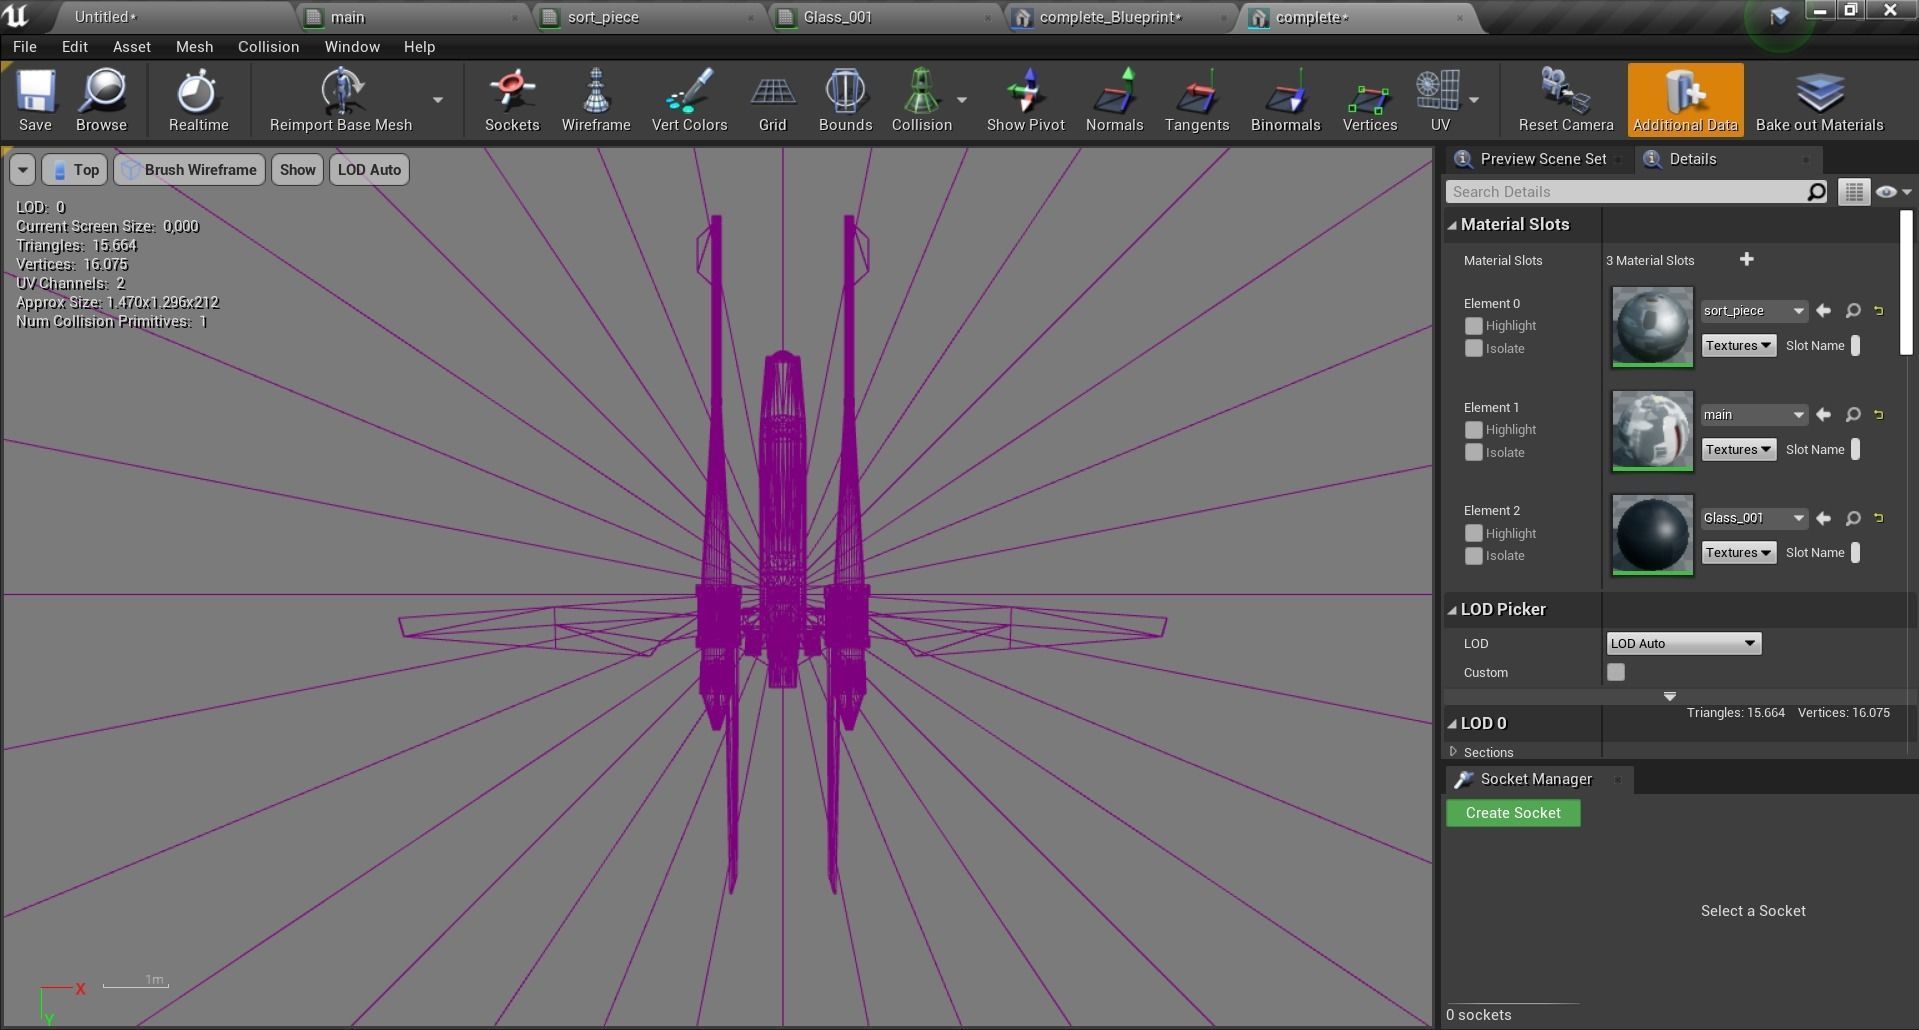
Task: Open Reimport Base Mesh options arrow
Action: 438,100
